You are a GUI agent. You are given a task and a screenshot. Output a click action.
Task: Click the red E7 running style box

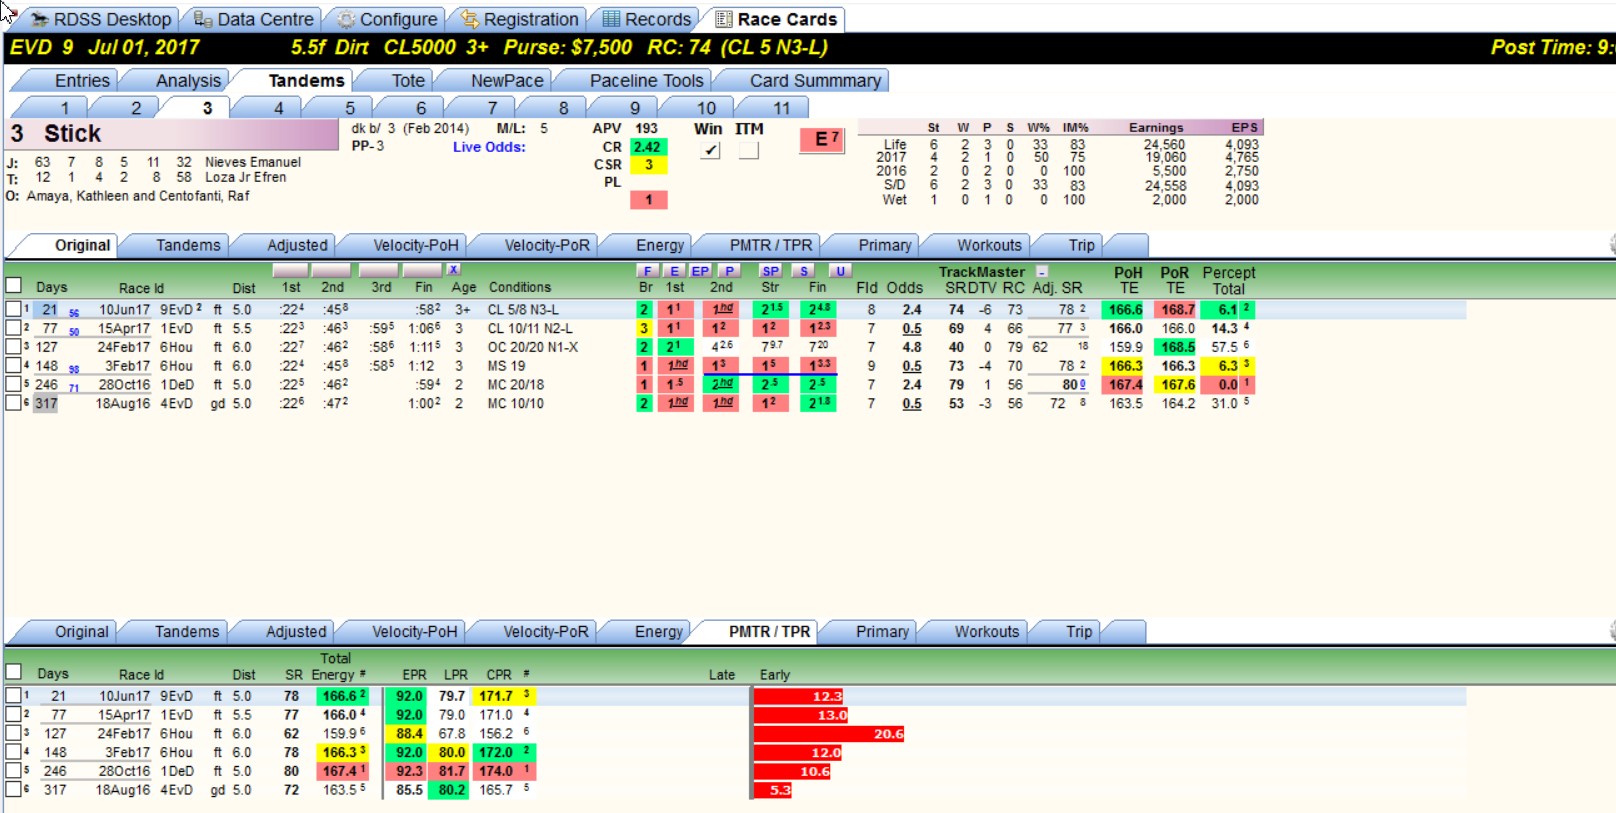point(824,140)
